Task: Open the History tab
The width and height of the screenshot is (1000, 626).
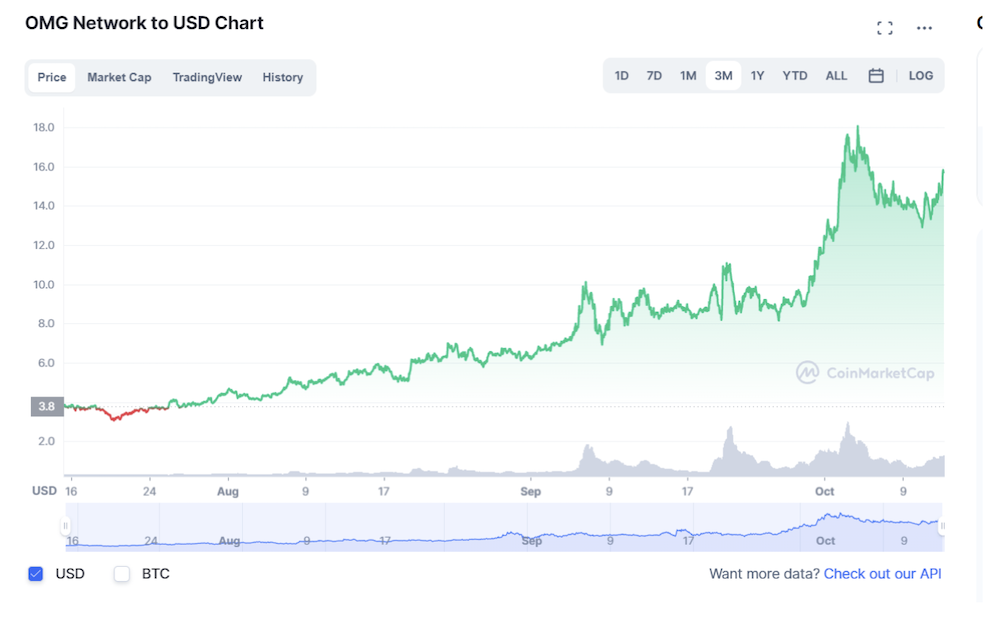Action: coord(283,77)
